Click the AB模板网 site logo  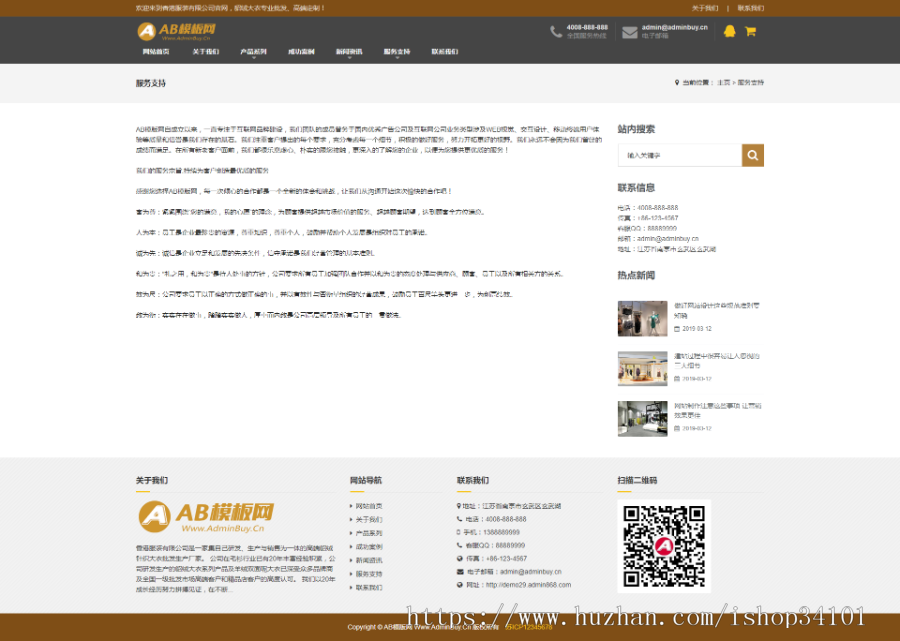[x=176, y=31]
